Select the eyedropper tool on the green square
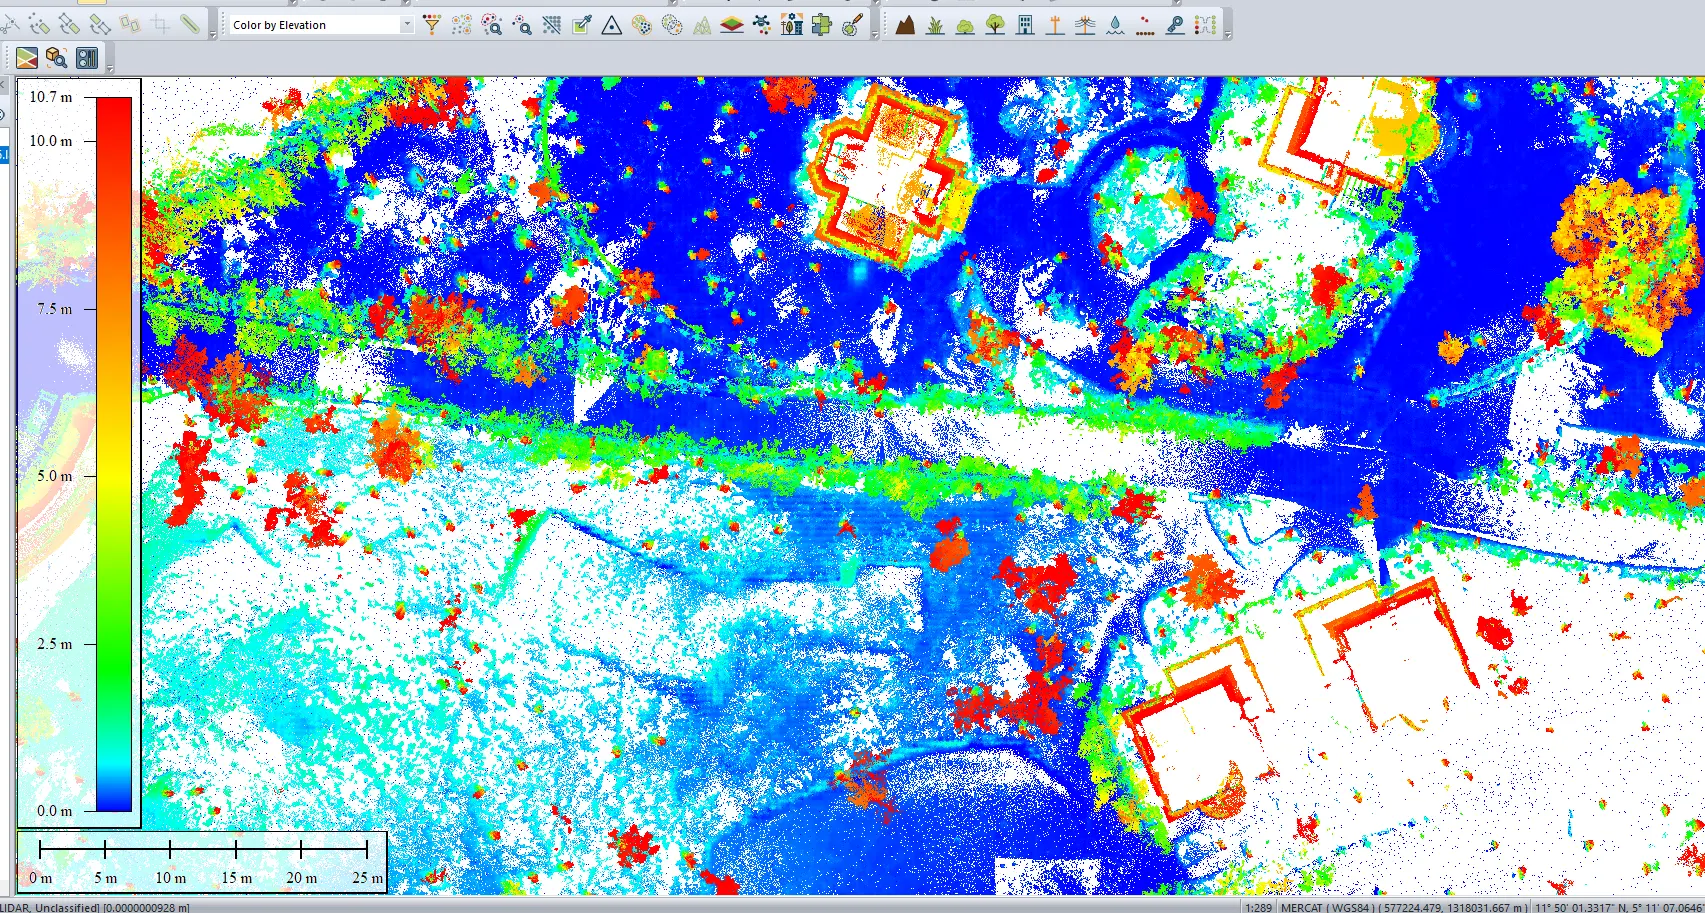The height and width of the screenshot is (913, 1705). tap(582, 25)
